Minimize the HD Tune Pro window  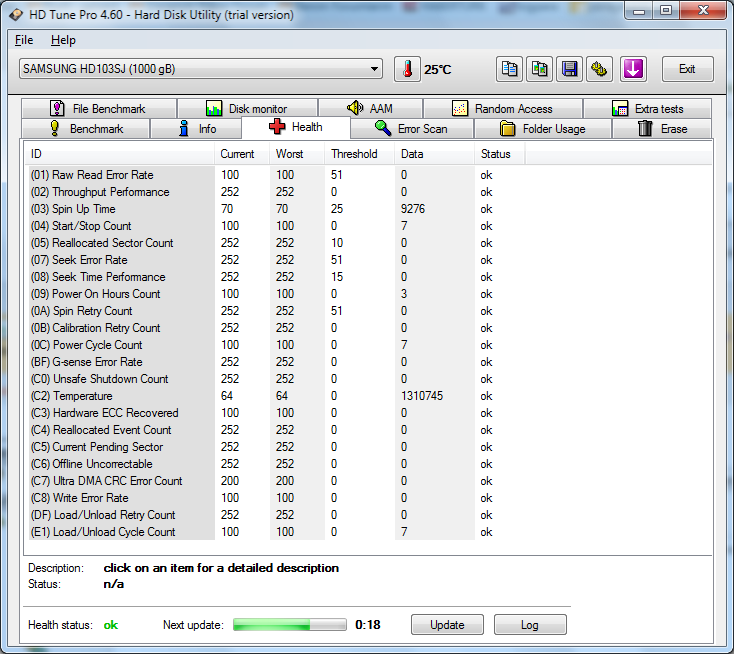pyautogui.click(x=639, y=11)
